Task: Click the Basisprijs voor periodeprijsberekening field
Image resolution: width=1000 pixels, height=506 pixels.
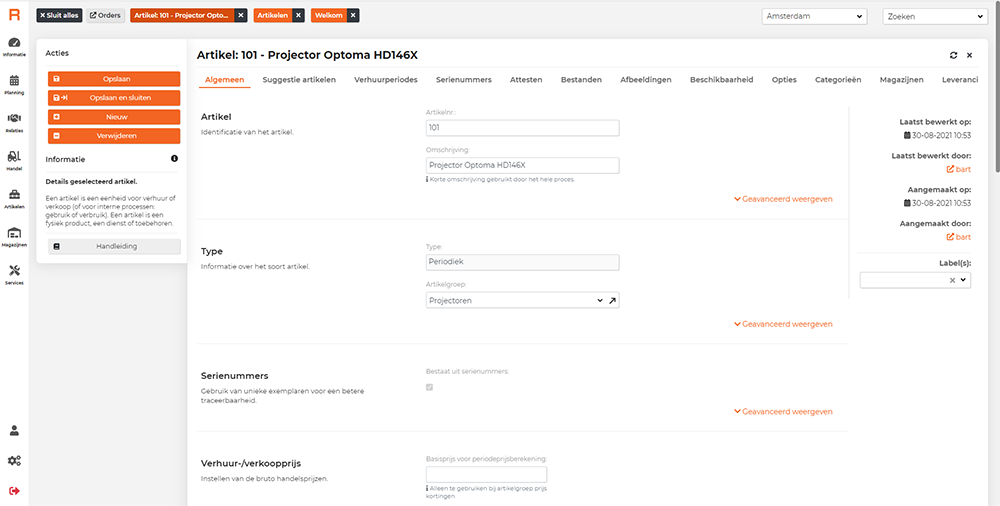Action: [x=486, y=475]
